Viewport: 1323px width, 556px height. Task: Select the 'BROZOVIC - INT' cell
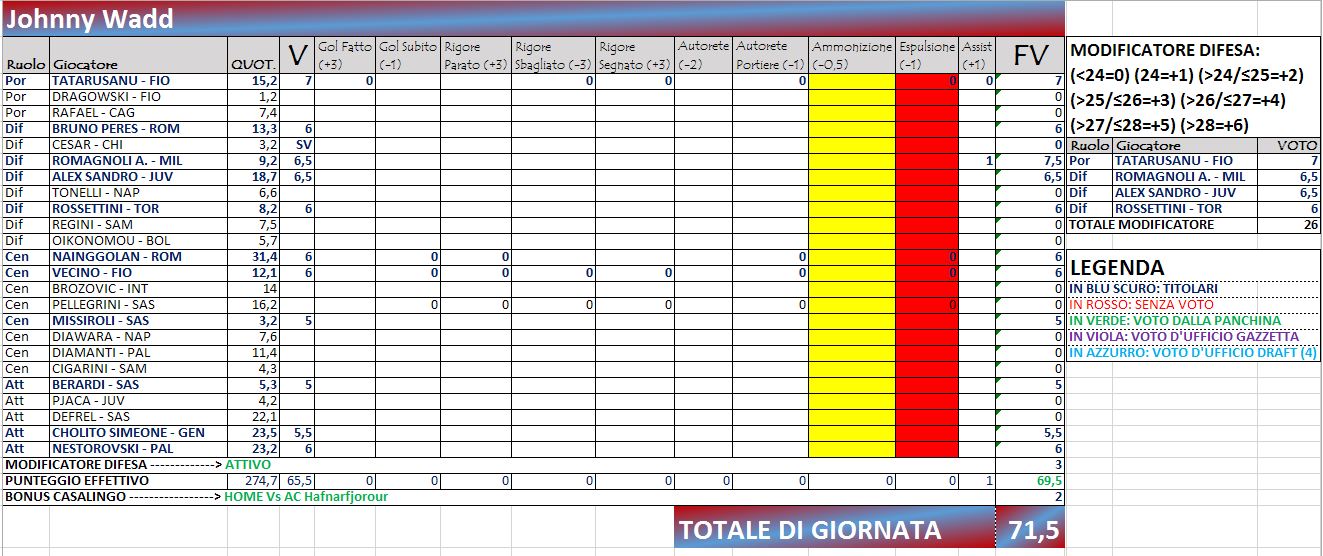point(138,288)
